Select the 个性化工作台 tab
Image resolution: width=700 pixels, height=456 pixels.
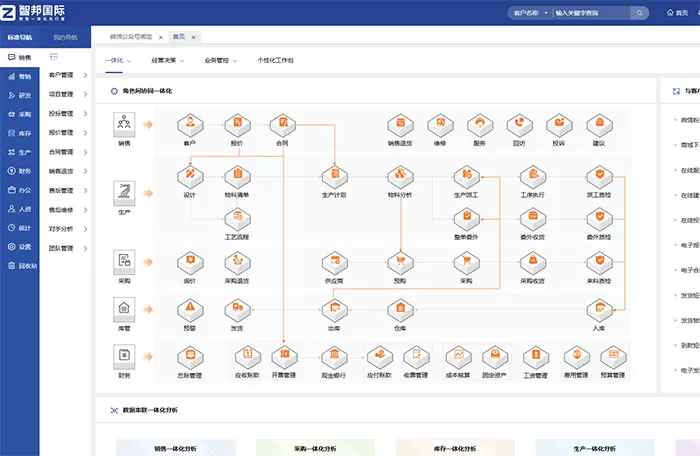coord(276,60)
